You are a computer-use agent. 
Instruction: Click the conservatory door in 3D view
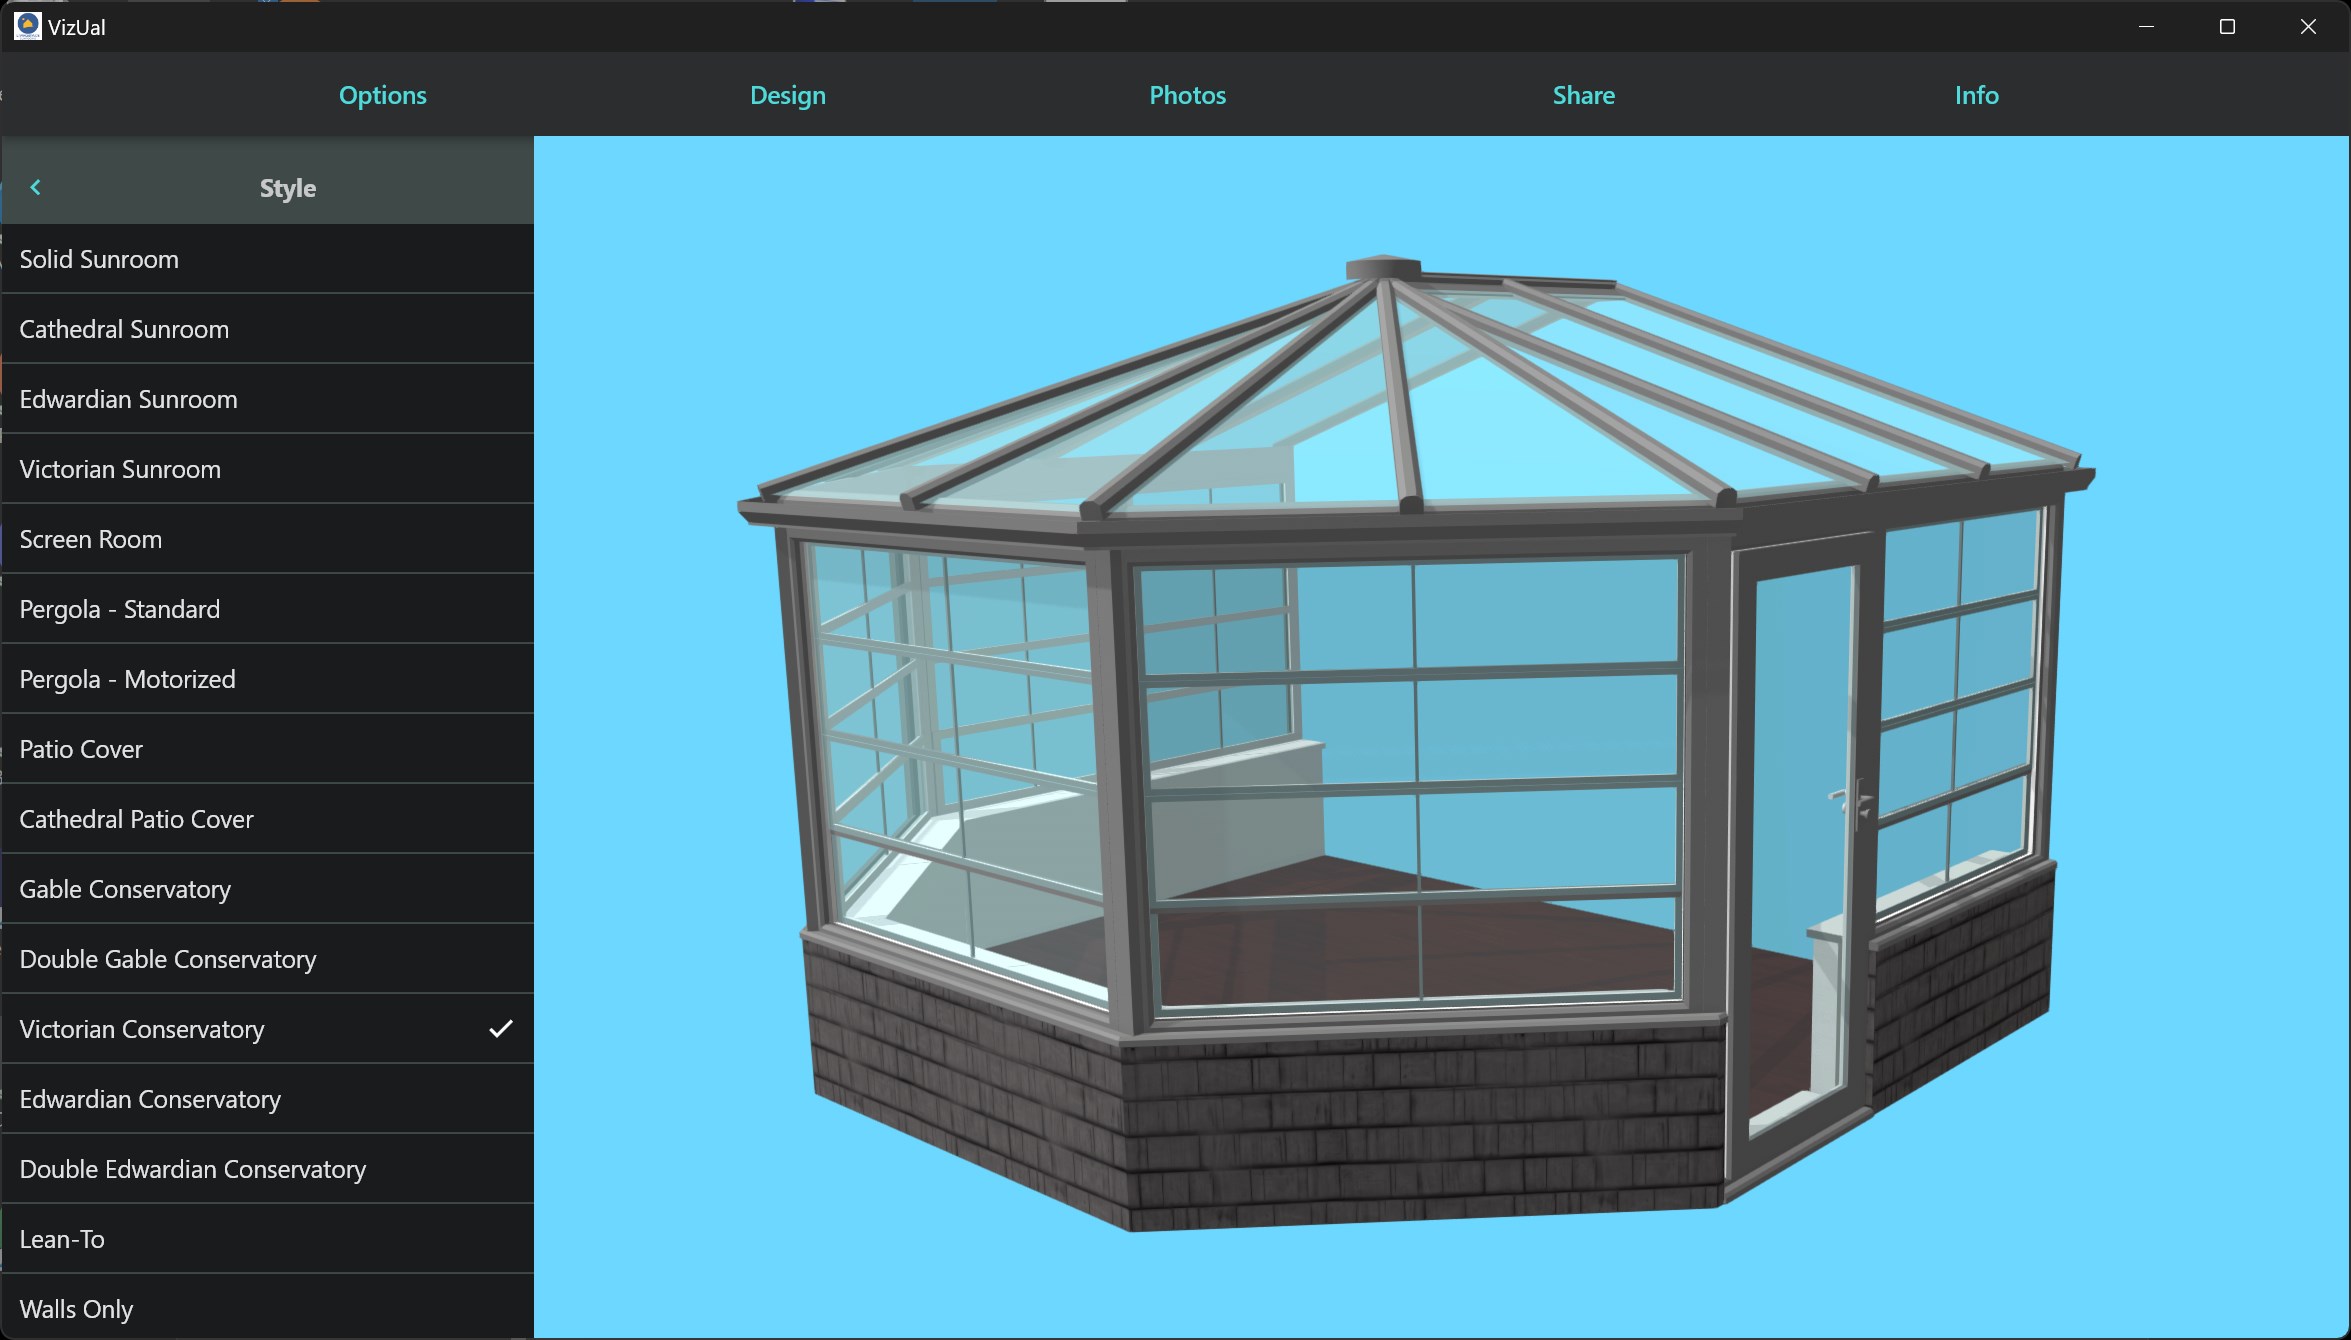(1800, 850)
